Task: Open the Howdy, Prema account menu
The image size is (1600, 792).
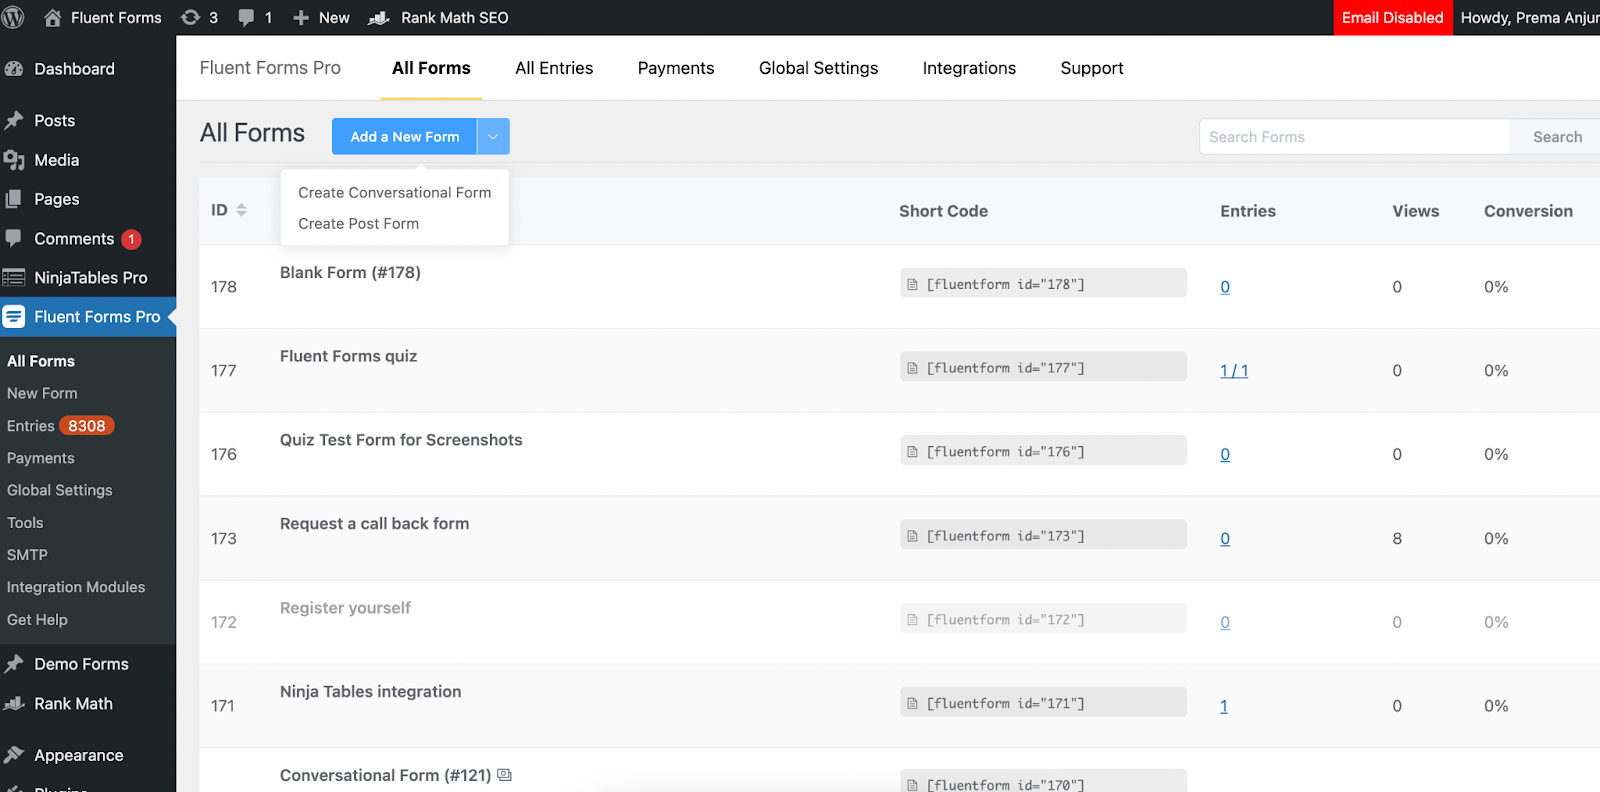Action: 1530,18
